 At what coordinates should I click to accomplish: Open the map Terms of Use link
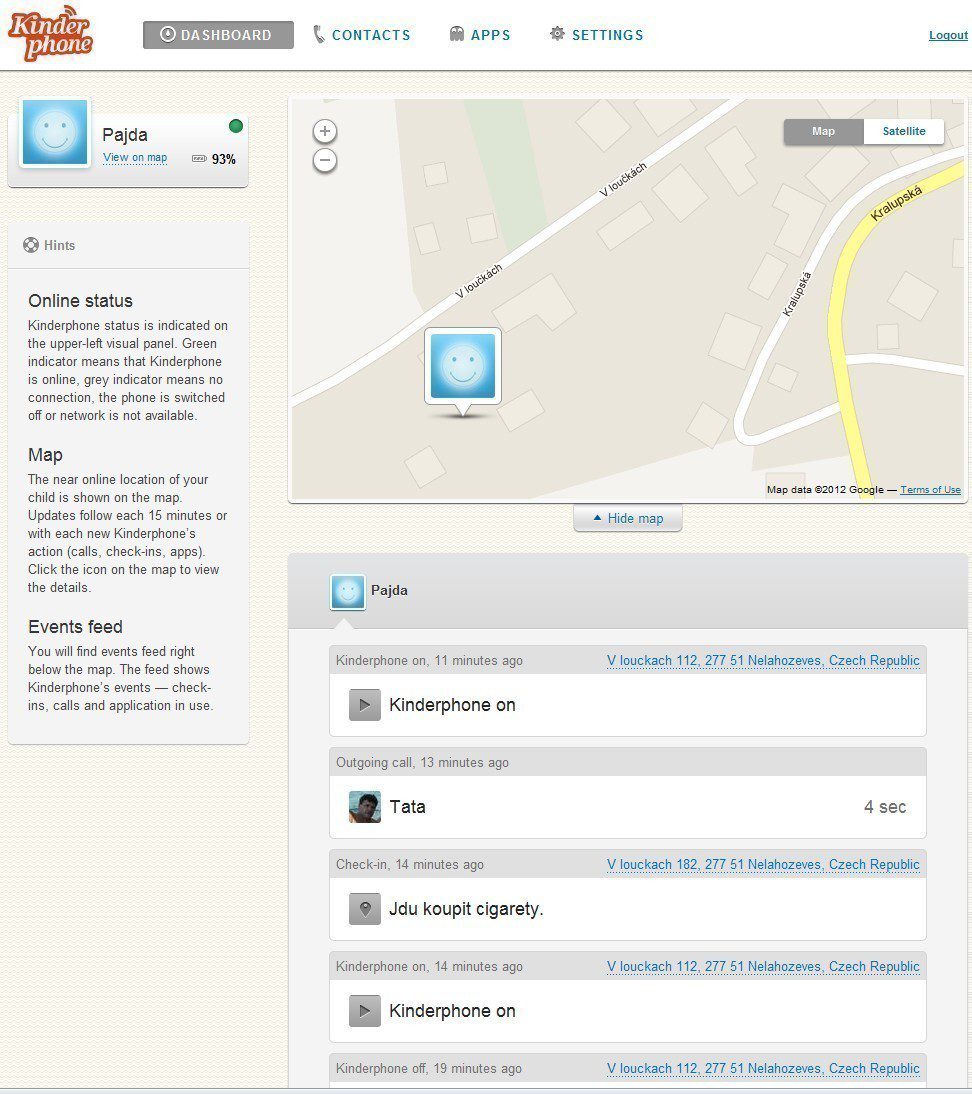click(x=930, y=490)
